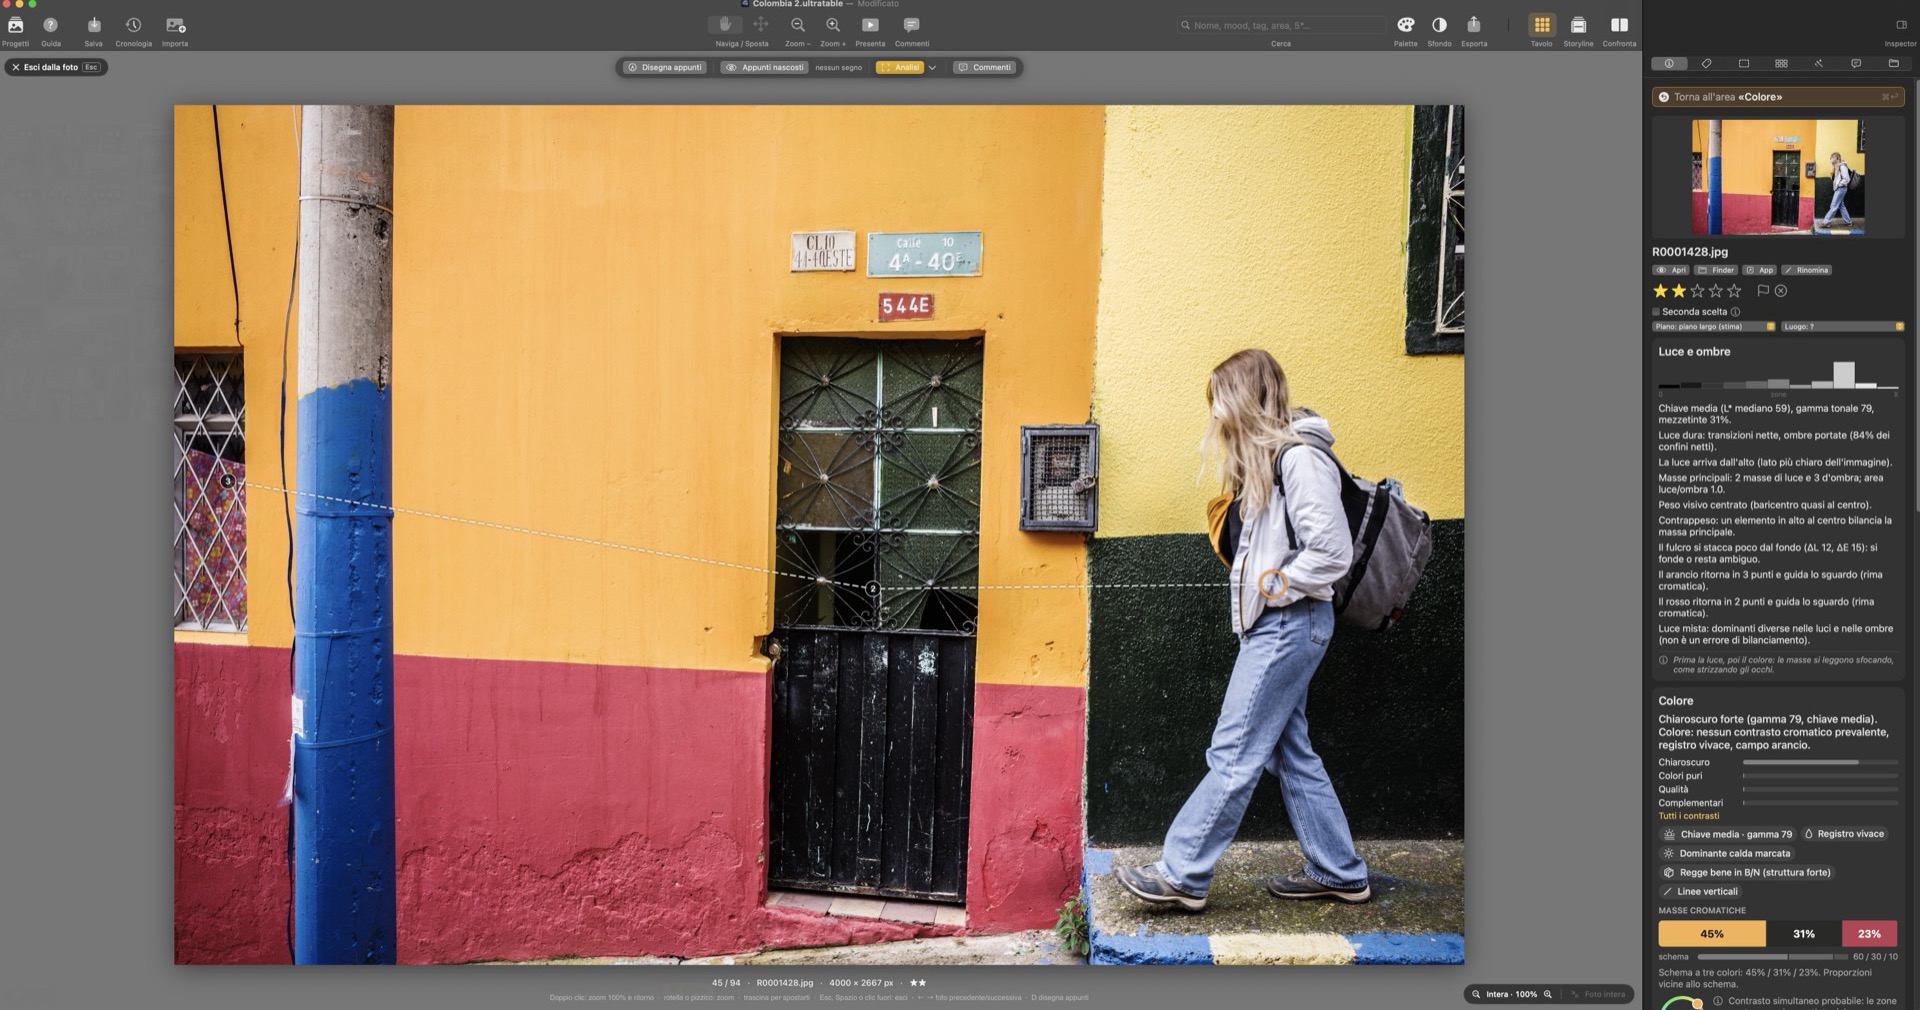This screenshot has height=1010, width=1920.
Task: Click the Rinomina button
Action: click(x=1806, y=270)
